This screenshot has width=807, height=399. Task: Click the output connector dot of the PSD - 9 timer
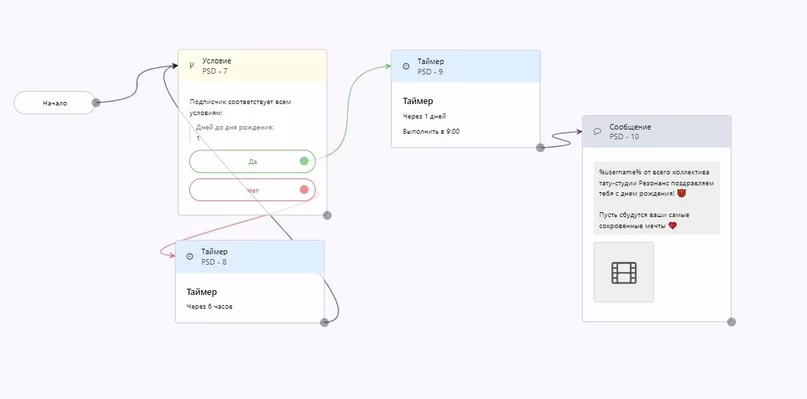click(x=540, y=148)
